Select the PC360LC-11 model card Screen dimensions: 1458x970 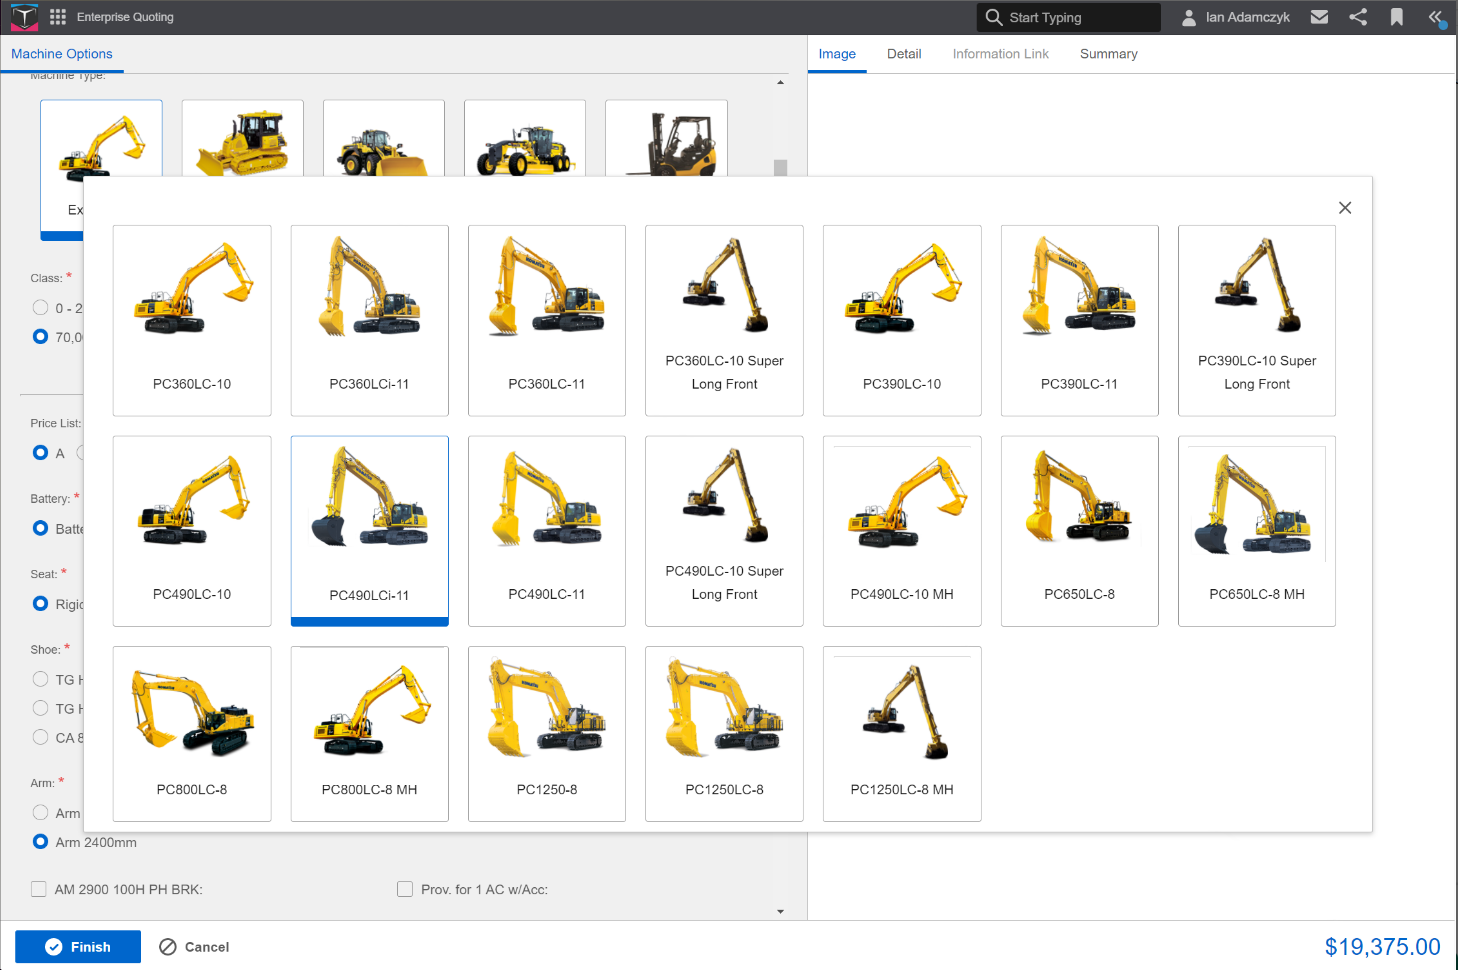pos(547,320)
